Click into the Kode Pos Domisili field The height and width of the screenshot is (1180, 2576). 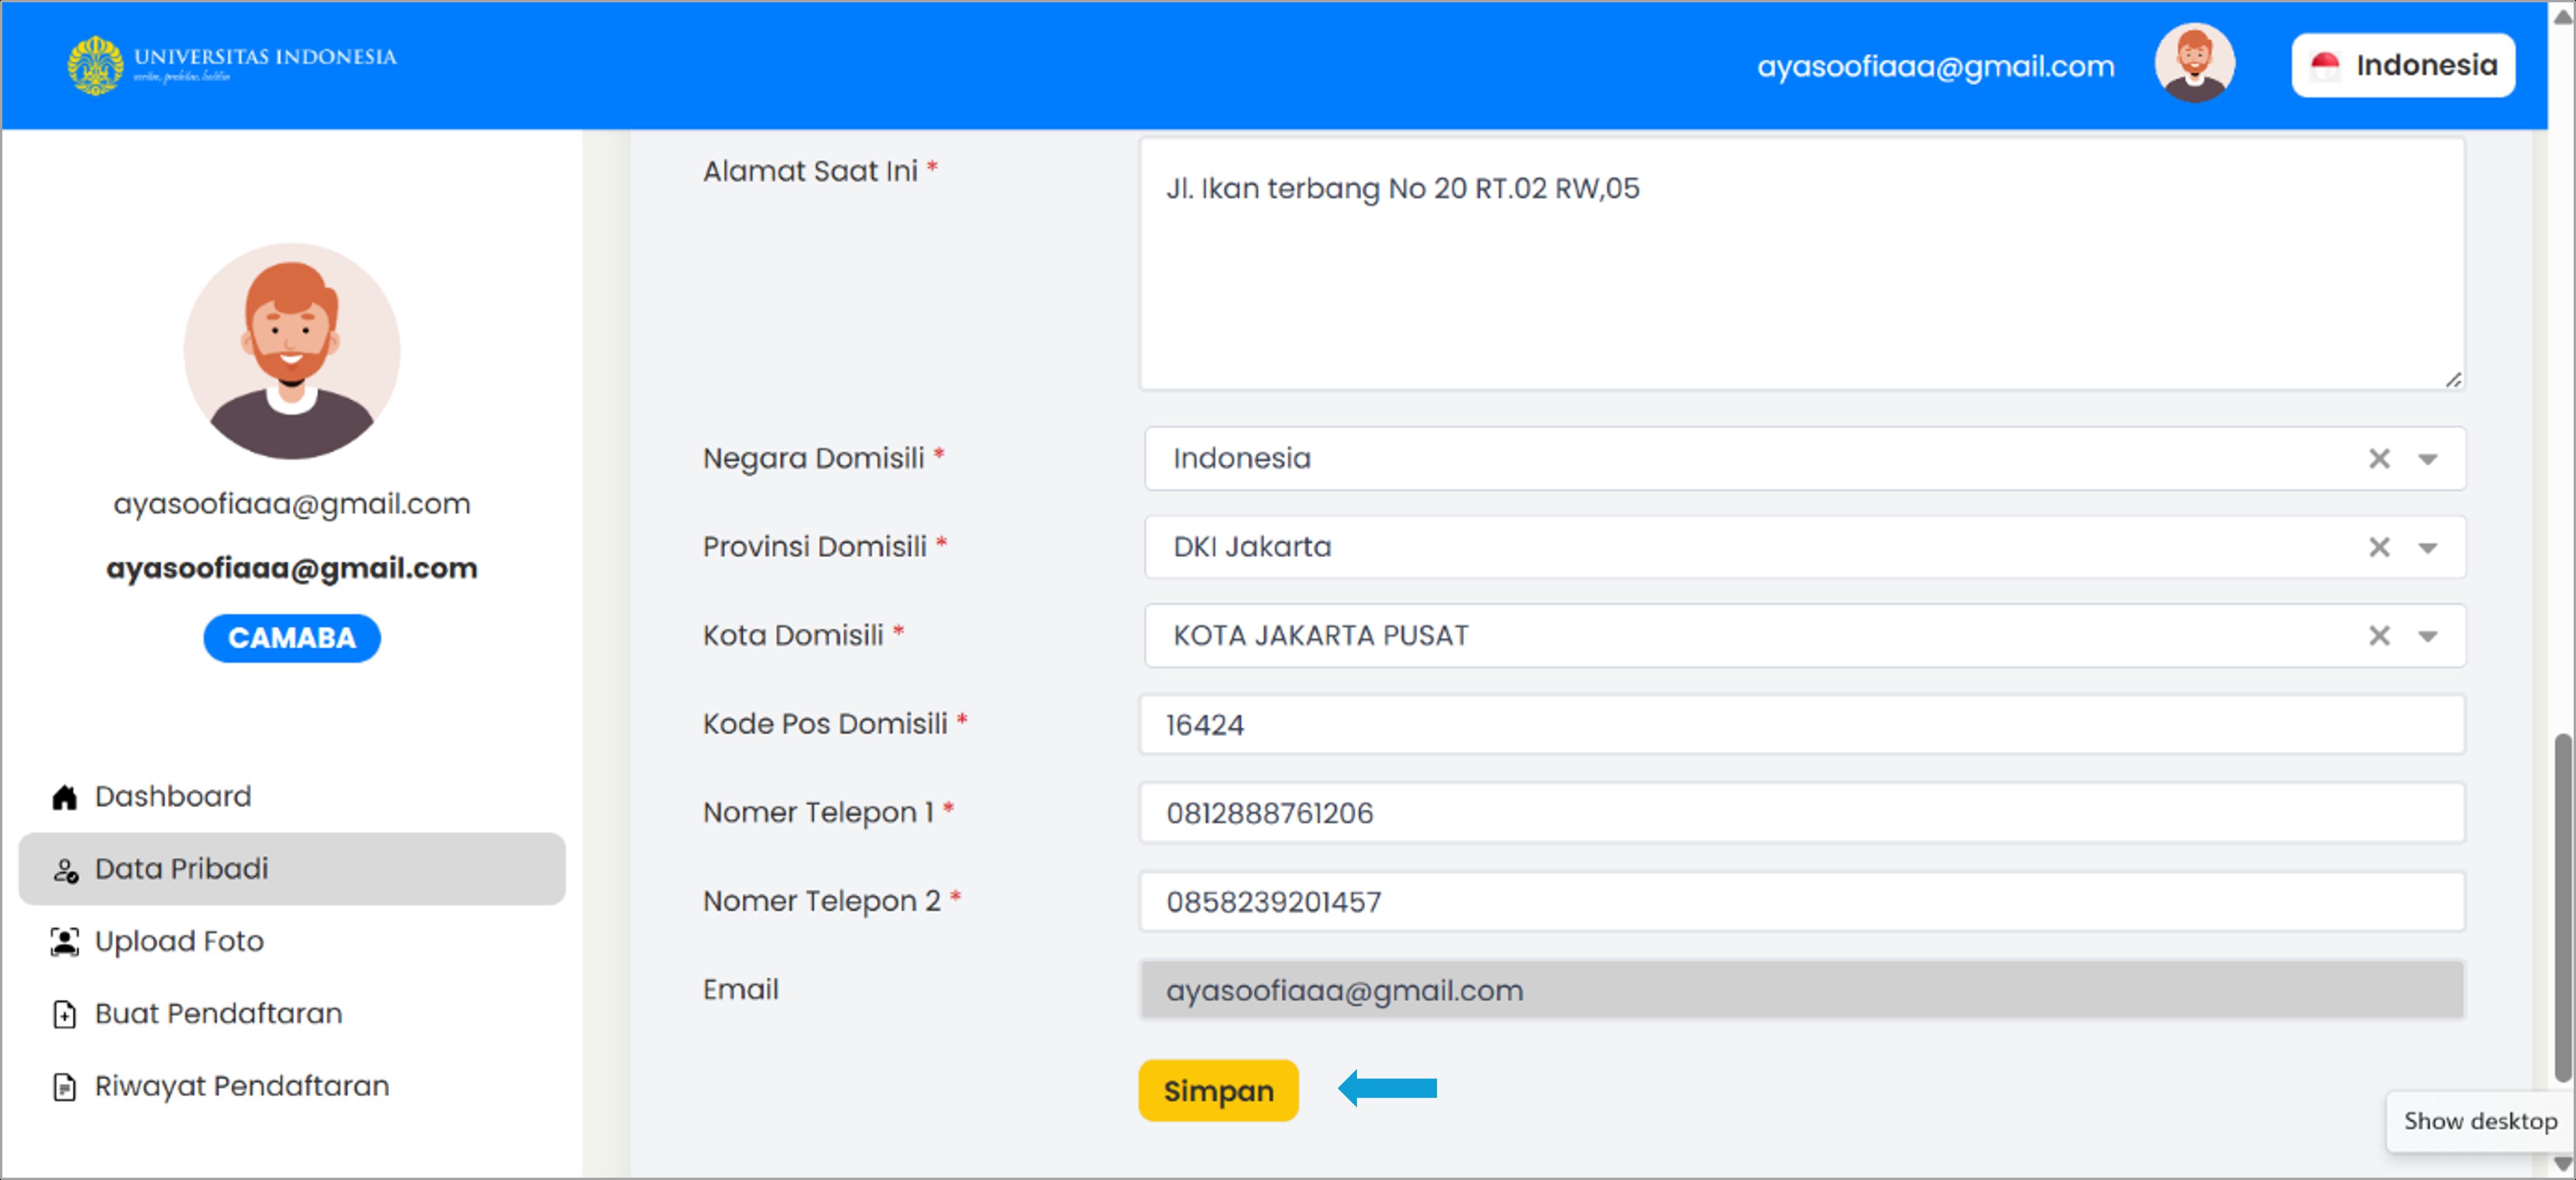coord(1800,725)
